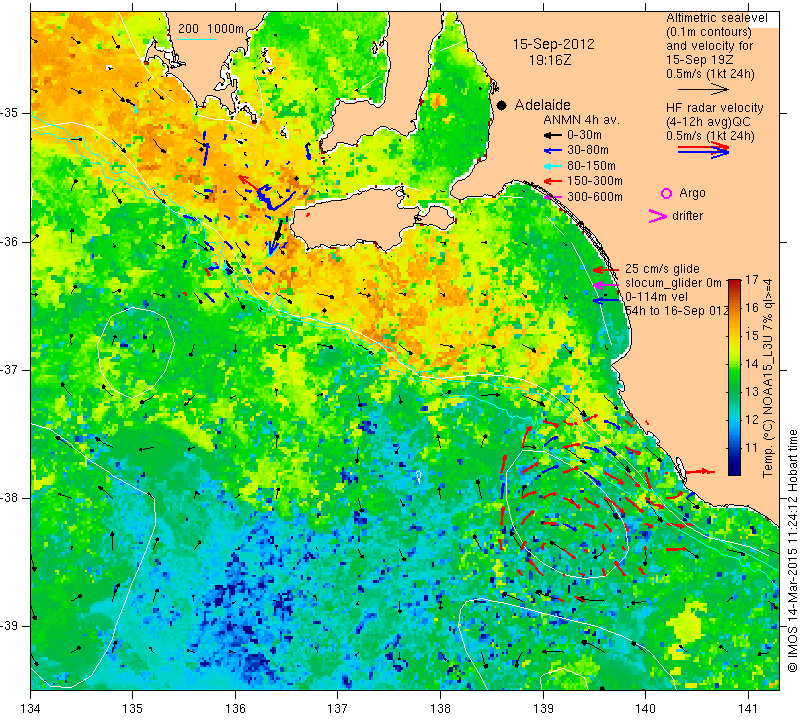Click the black Adelaide city dot
The width and height of the screenshot is (800, 720).
click(502, 105)
